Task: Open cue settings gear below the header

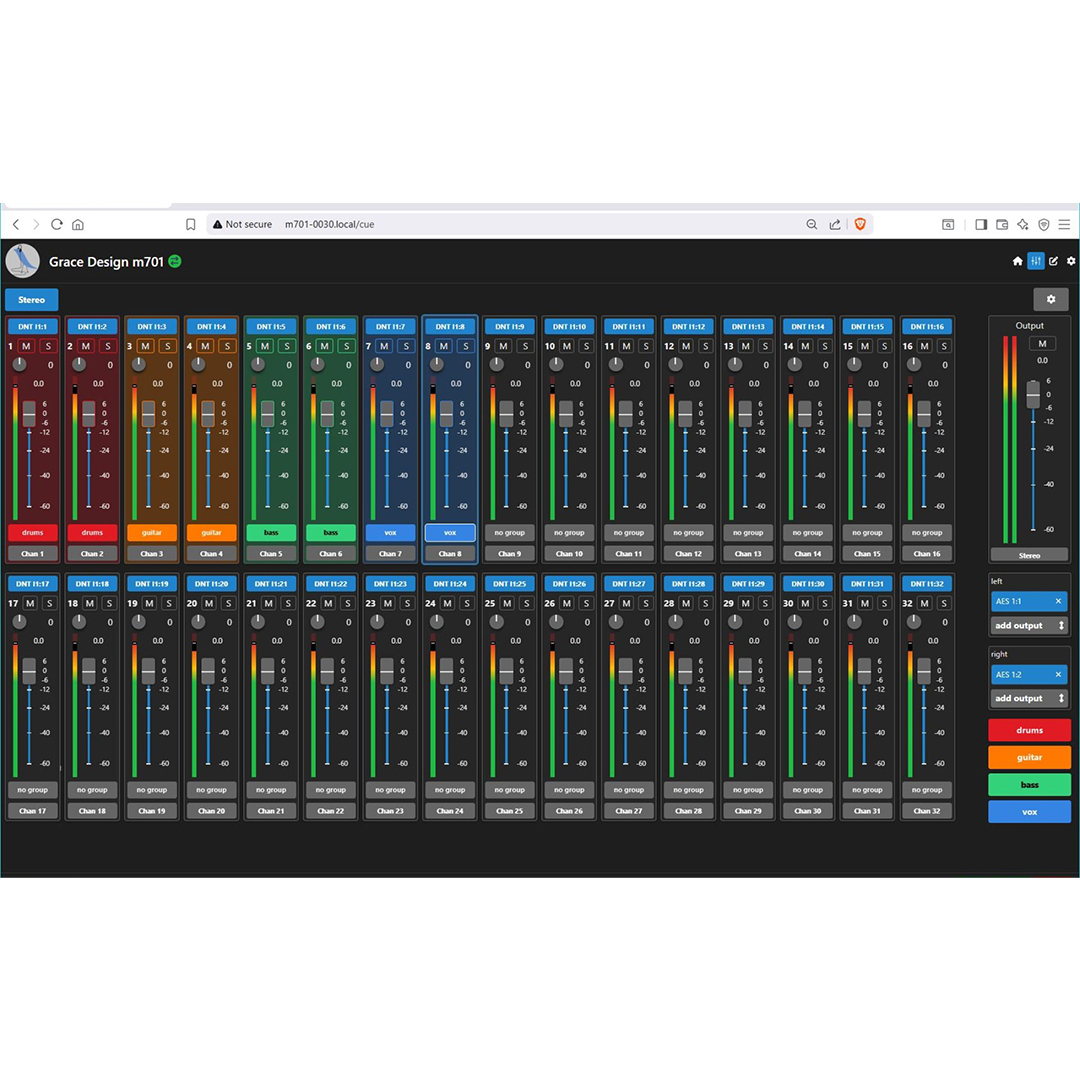Action: (x=1050, y=299)
